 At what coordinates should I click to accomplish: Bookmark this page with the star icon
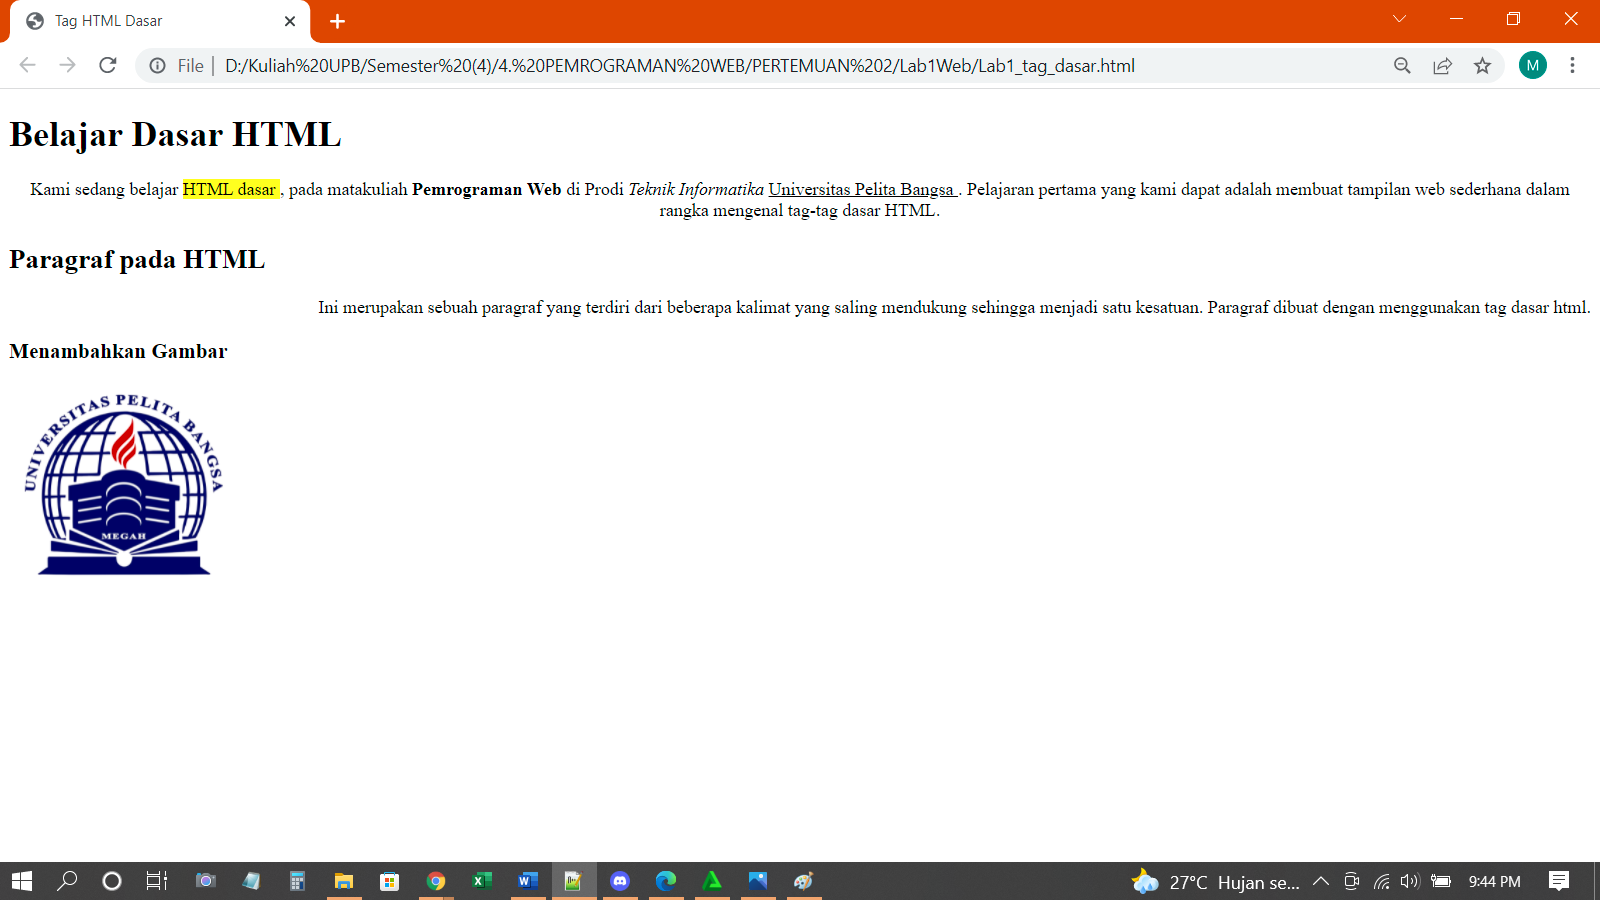[1482, 65]
